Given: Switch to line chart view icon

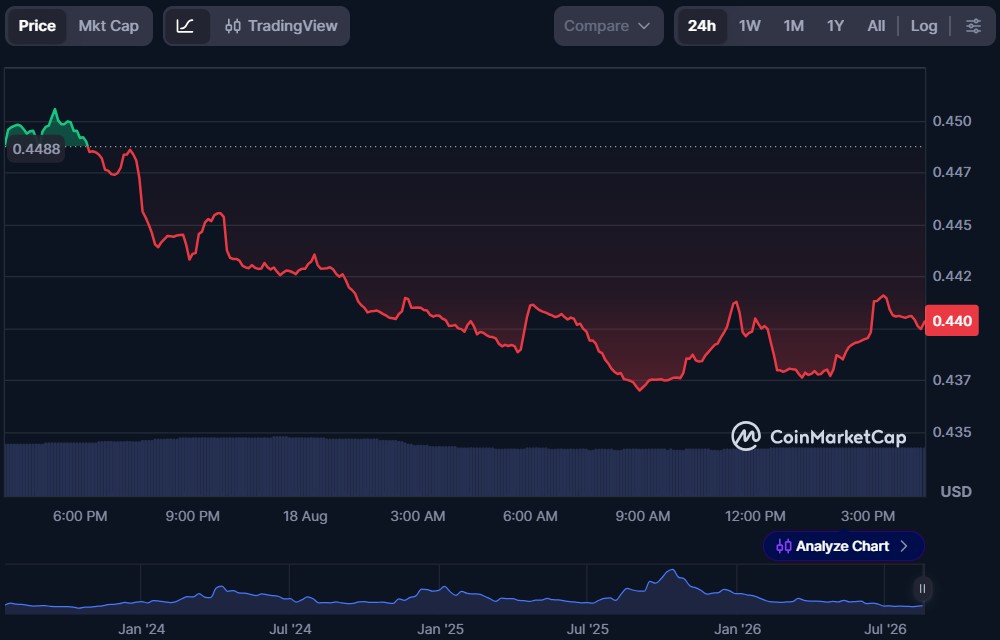Looking at the screenshot, I should click(x=186, y=26).
